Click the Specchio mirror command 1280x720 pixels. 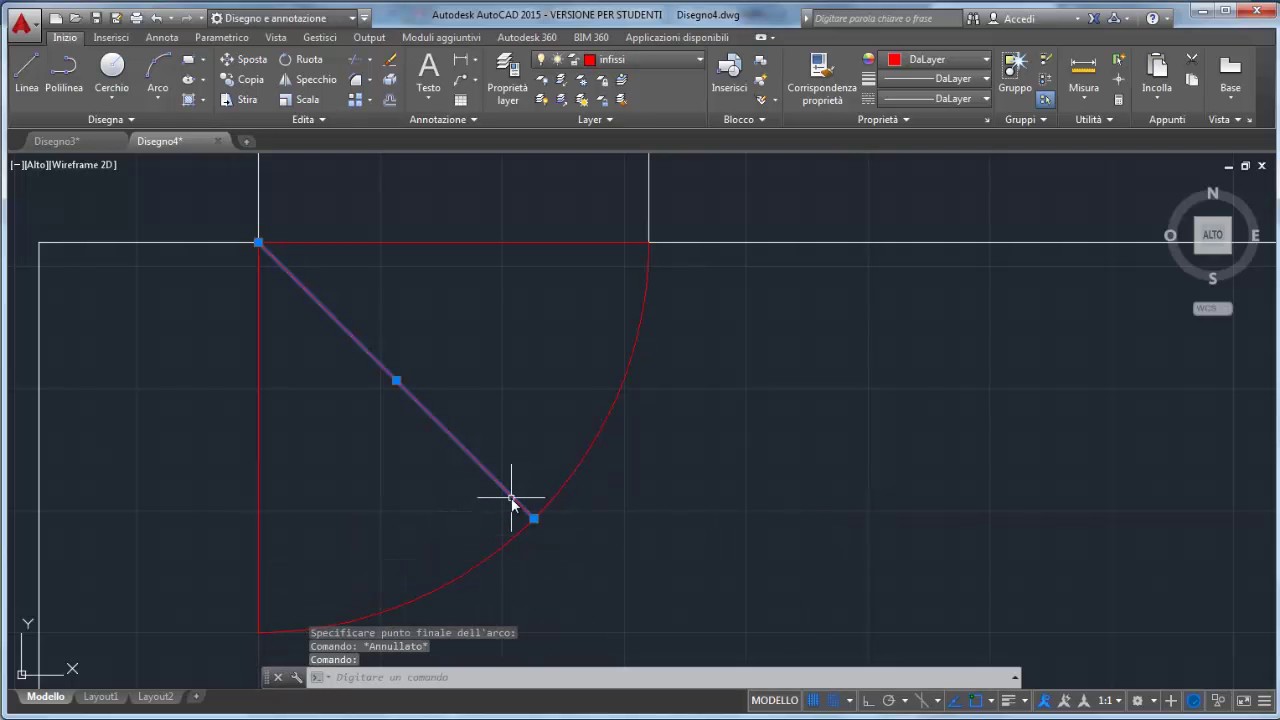[308, 79]
